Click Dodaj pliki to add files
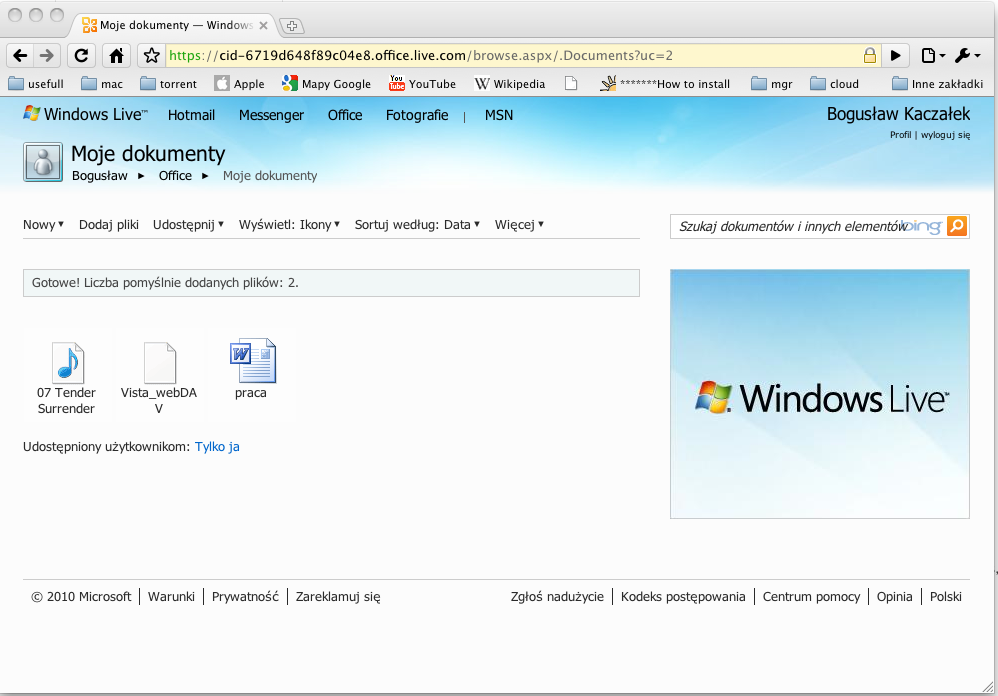Image resolution: width=998 pixels, height=696 pixels. [109, 225]
